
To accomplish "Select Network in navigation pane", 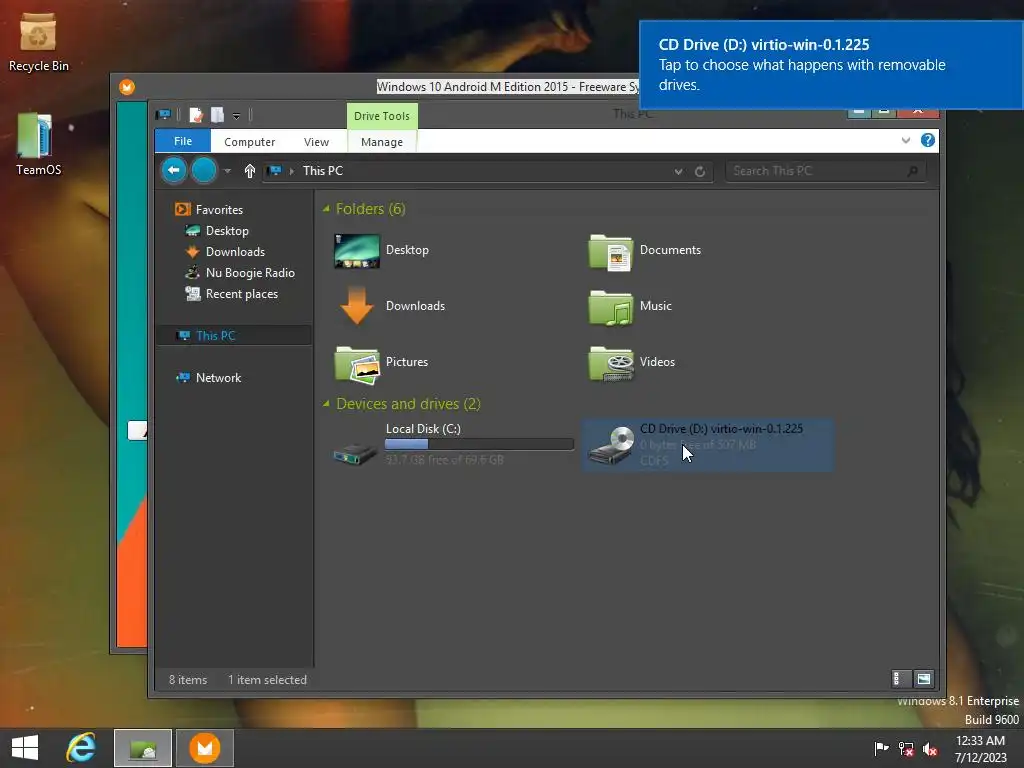I will (218, 377).
